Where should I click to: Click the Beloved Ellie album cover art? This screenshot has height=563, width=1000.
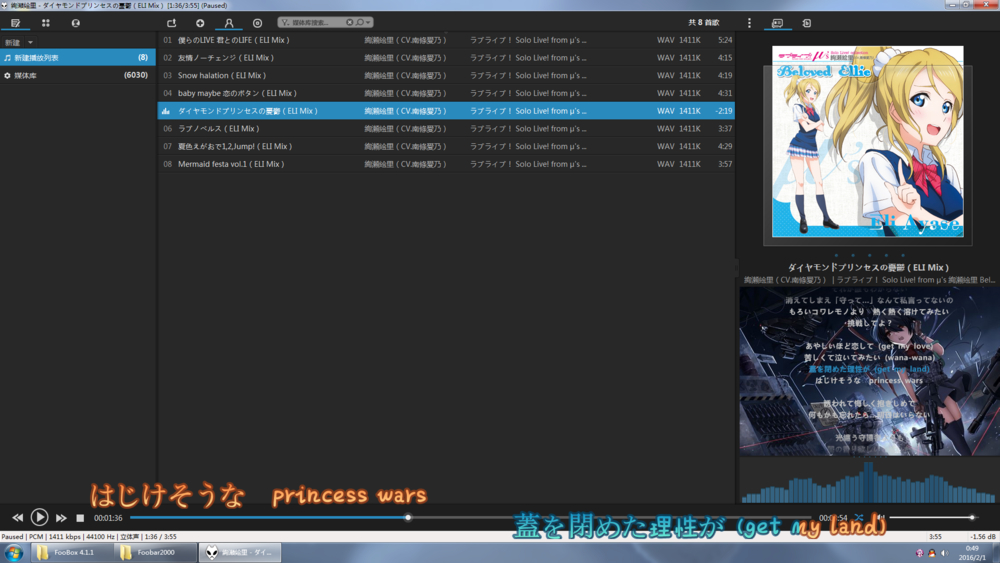tap(868, 142)
